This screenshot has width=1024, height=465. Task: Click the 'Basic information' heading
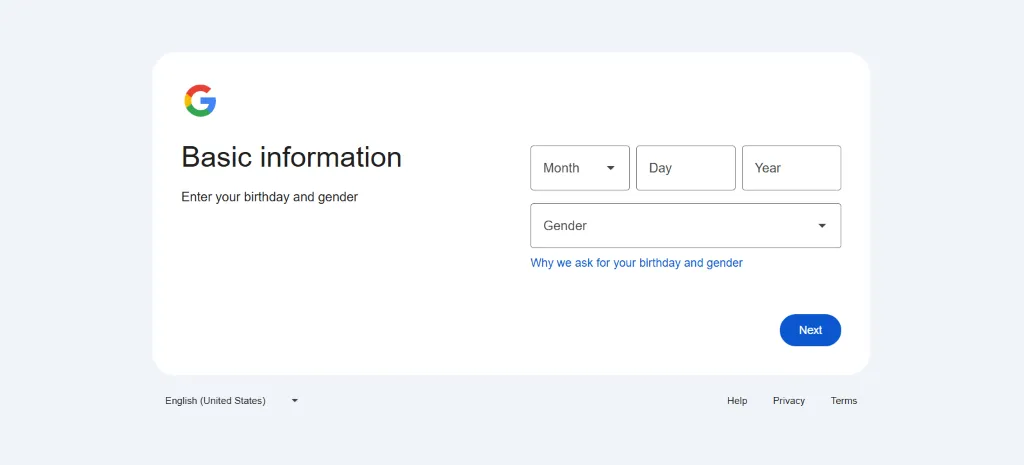pos(291,157)
